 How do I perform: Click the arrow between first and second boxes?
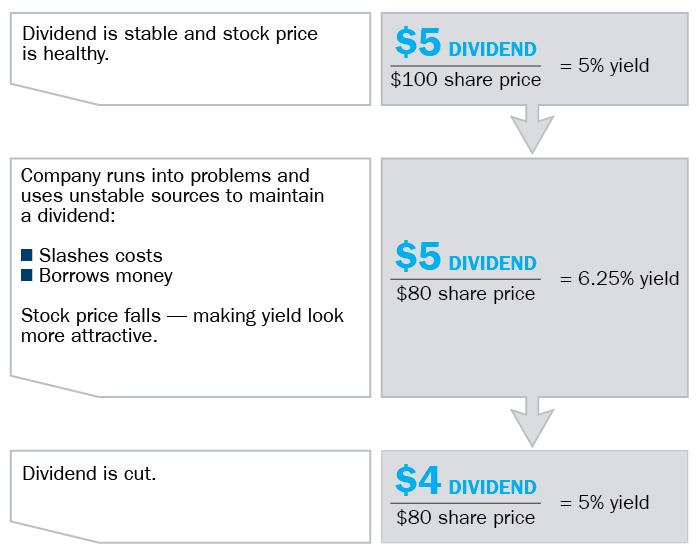532,129
